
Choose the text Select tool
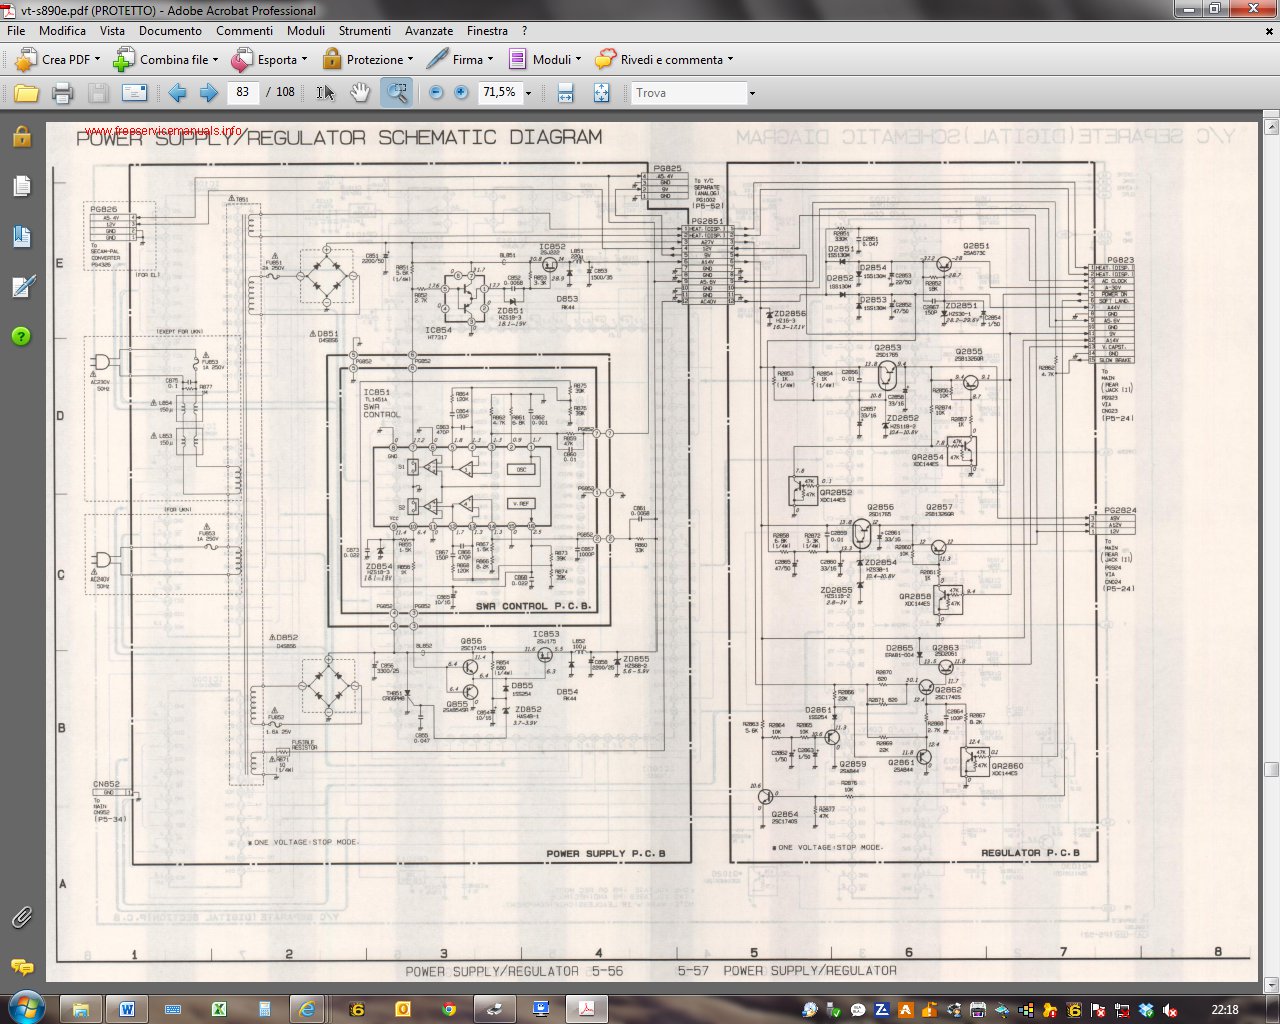[x=325, y=93]
